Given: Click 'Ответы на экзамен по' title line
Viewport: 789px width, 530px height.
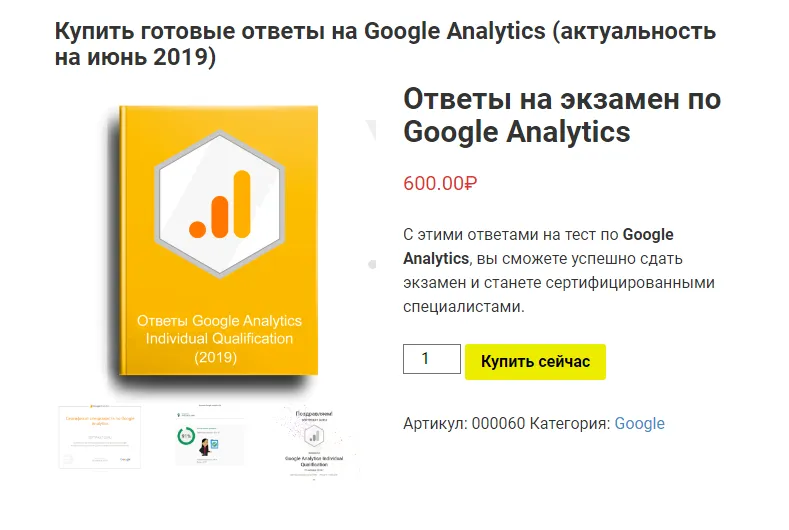Looking at the screenshot, I should point(561,99).
